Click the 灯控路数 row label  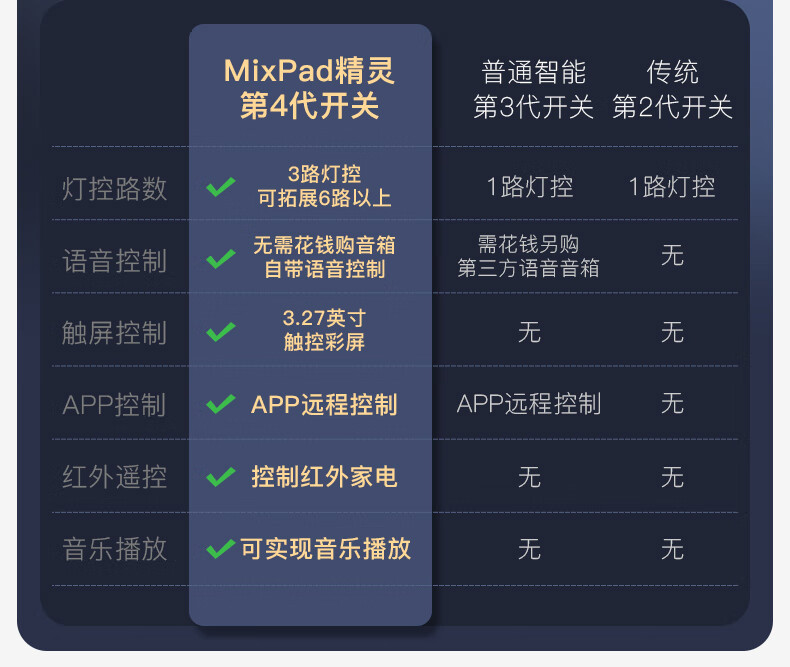[114, 189]
